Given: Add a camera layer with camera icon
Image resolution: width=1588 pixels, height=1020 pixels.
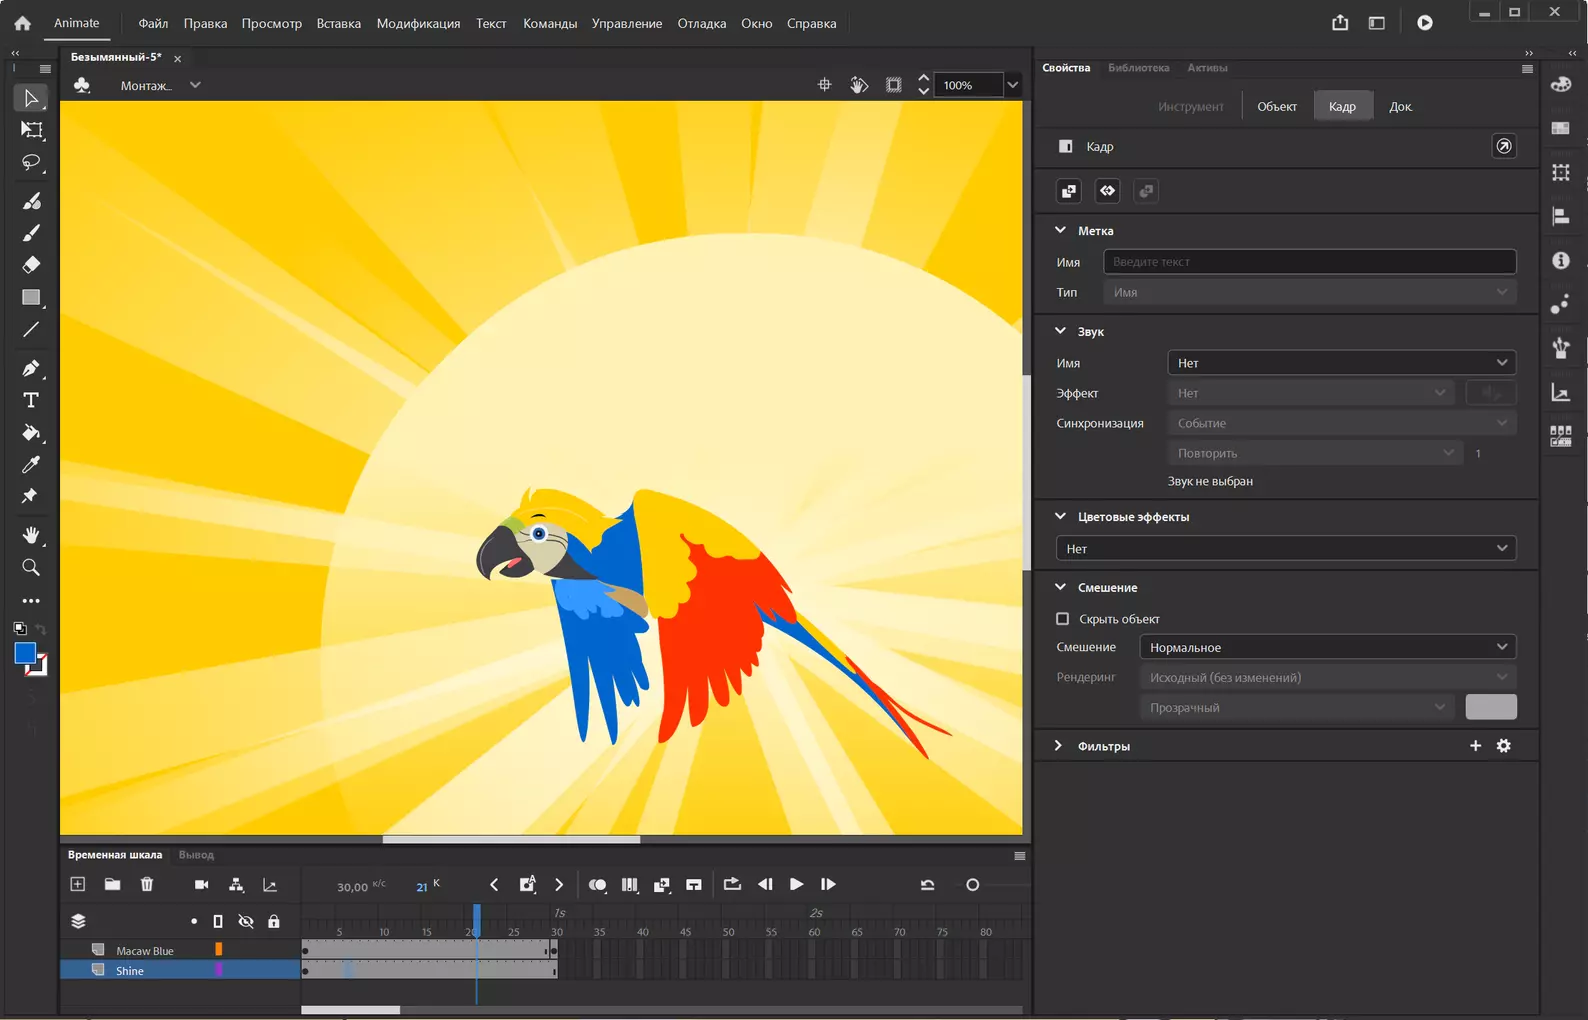Looking at the screenshot, I should coord(201,884).
